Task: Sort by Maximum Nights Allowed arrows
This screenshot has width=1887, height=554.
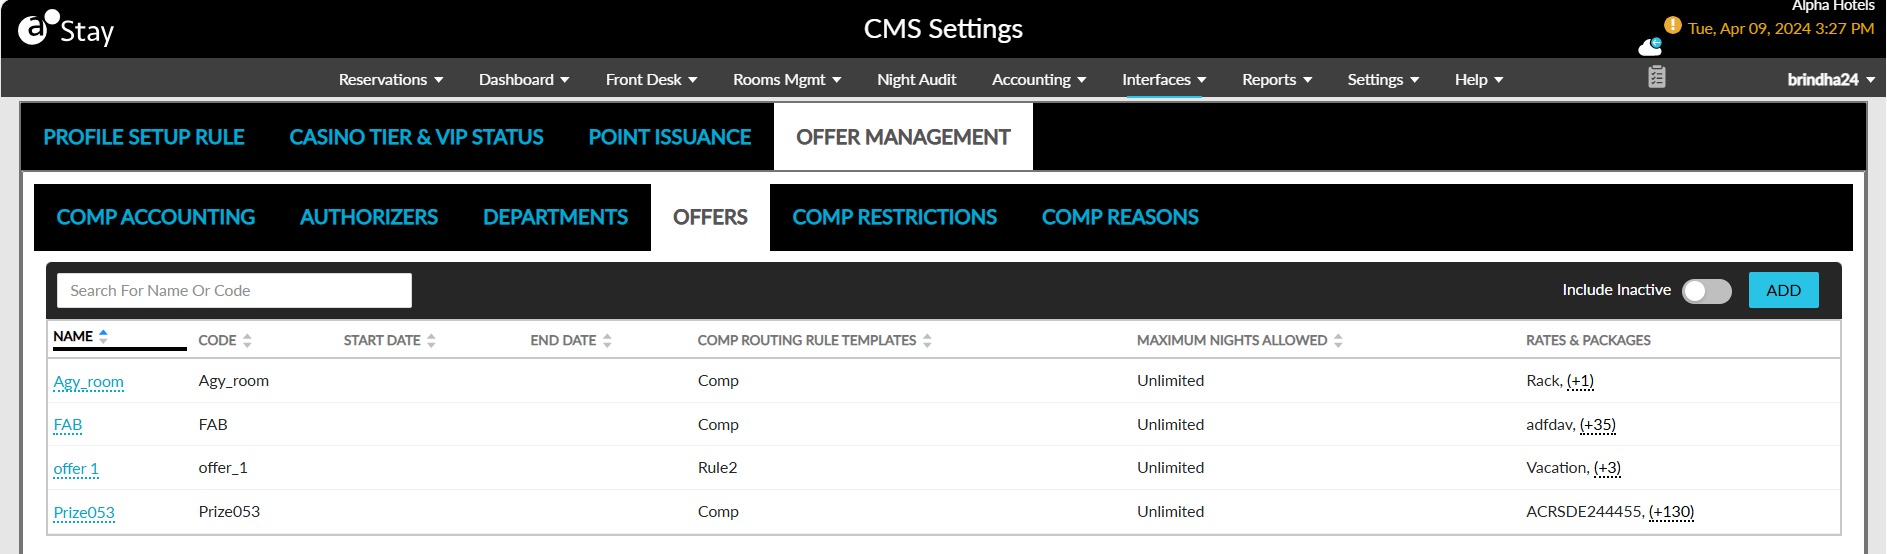Action: tap(1338, 341)
